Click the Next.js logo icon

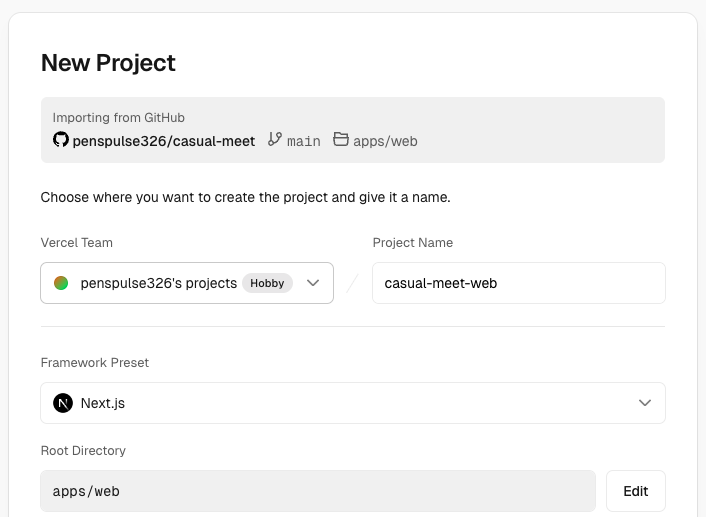coord(63,403)
